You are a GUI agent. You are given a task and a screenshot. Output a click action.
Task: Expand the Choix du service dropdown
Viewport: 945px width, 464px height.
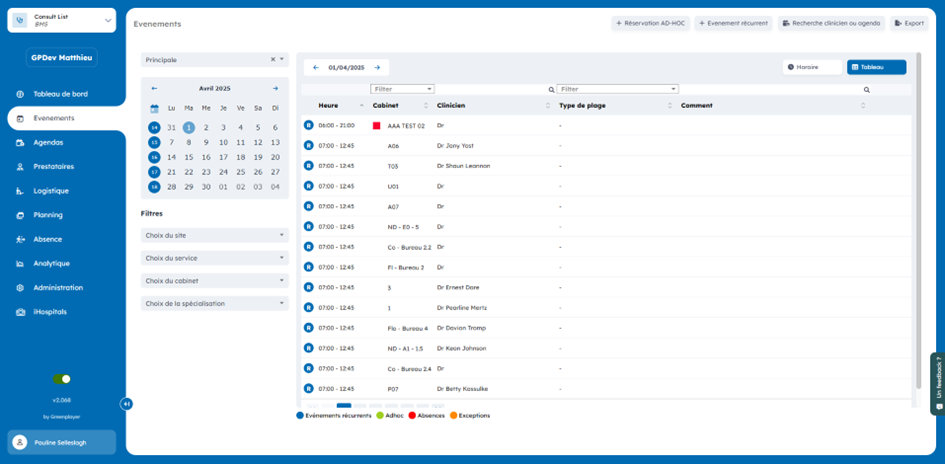coord(214,258)
